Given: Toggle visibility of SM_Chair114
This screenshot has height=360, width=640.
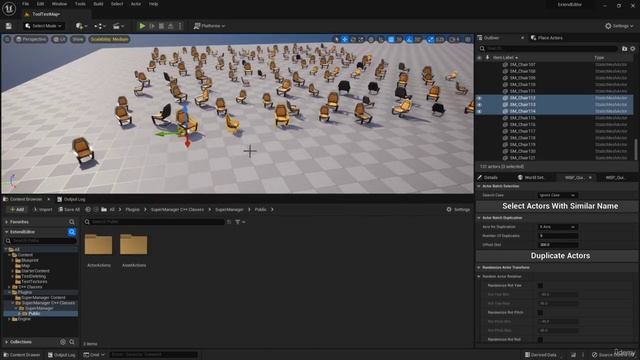Looking at the screenshot, I should [x=480, y=111].
